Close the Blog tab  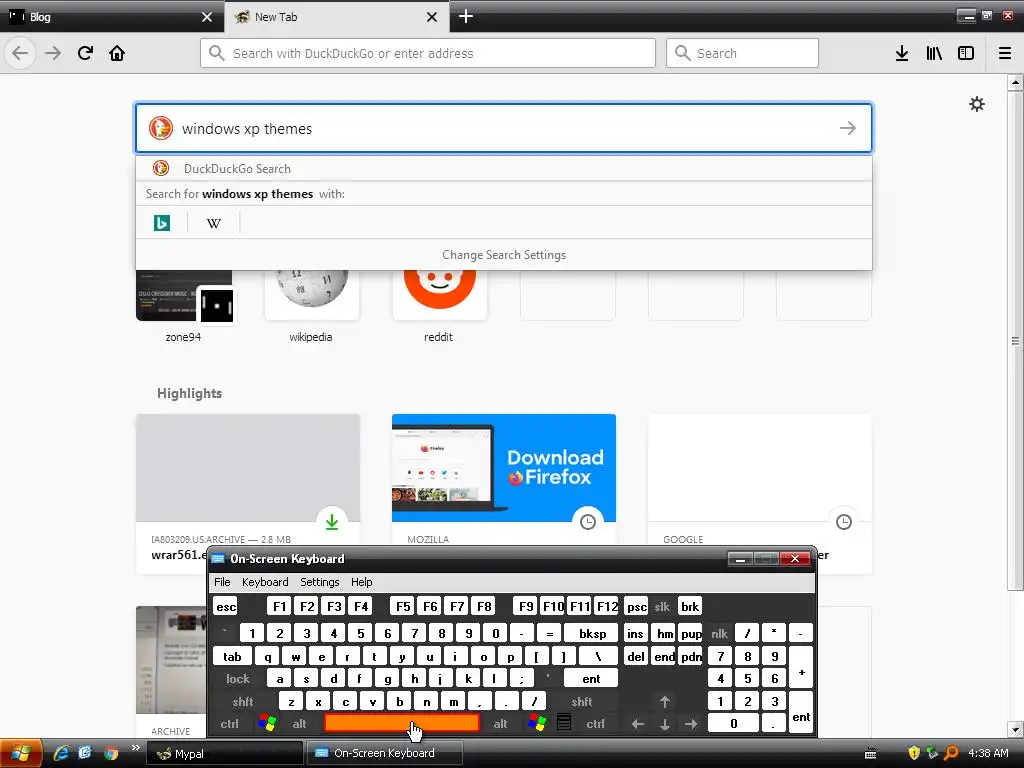(206, 17)
